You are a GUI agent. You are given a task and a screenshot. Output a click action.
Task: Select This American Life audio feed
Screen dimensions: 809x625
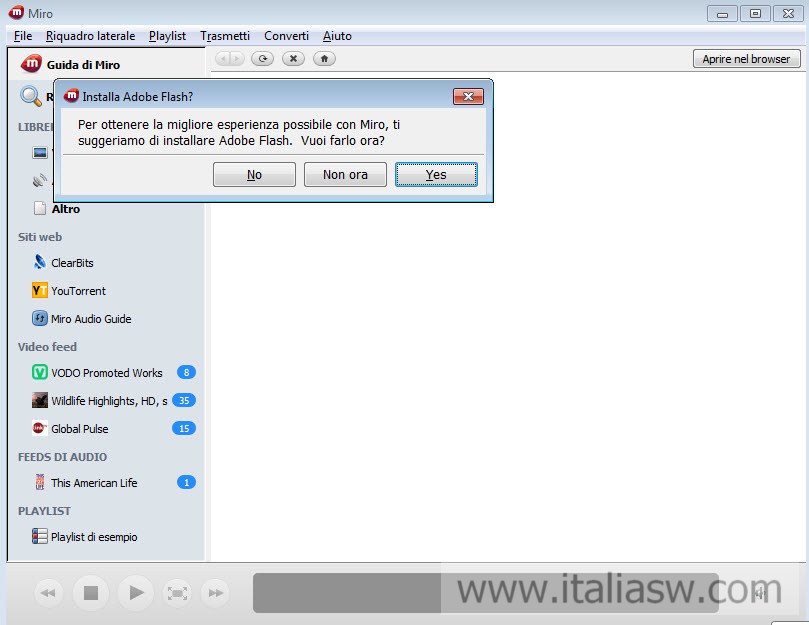pyautogui.click(x=94, y=483)
